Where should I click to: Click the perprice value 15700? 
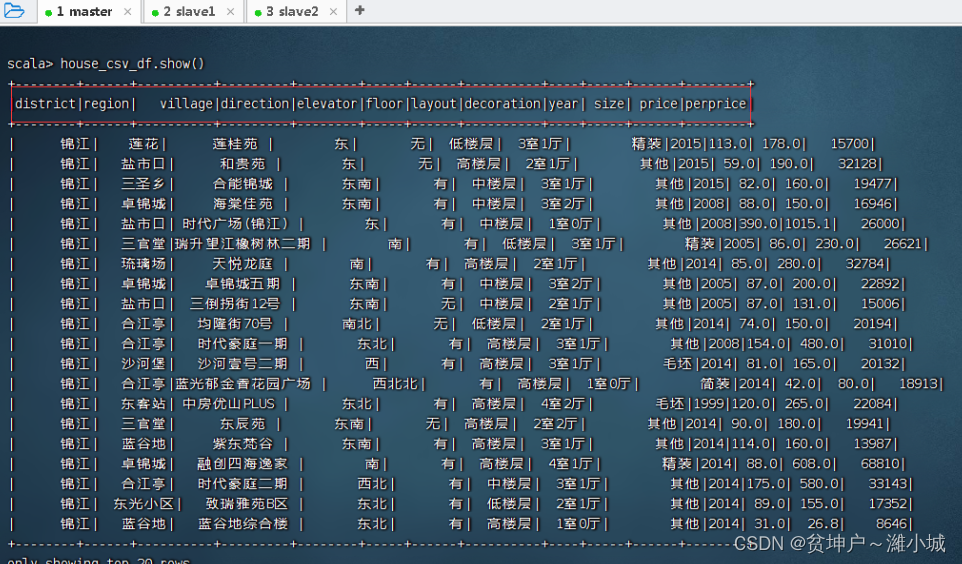(850, 144)
